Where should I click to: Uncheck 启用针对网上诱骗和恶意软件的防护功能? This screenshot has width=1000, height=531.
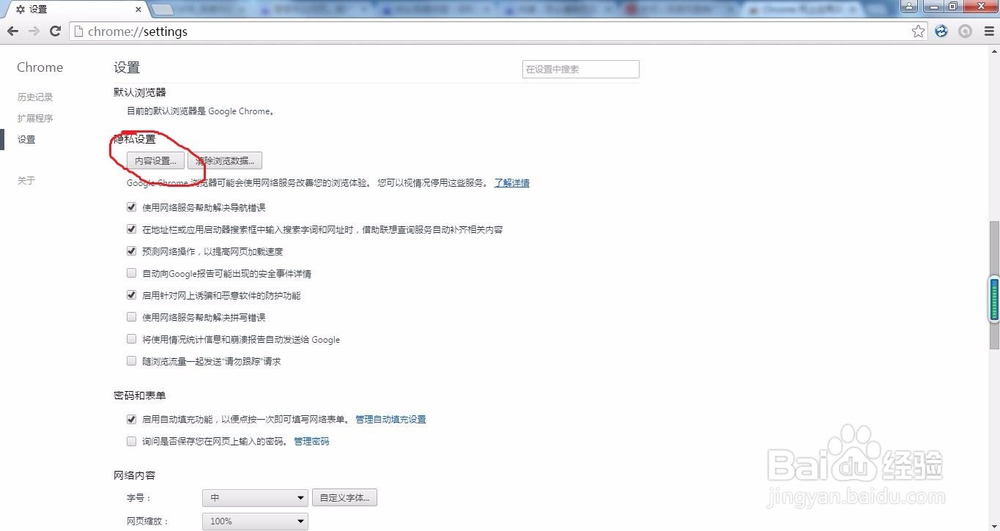(131, 295)
